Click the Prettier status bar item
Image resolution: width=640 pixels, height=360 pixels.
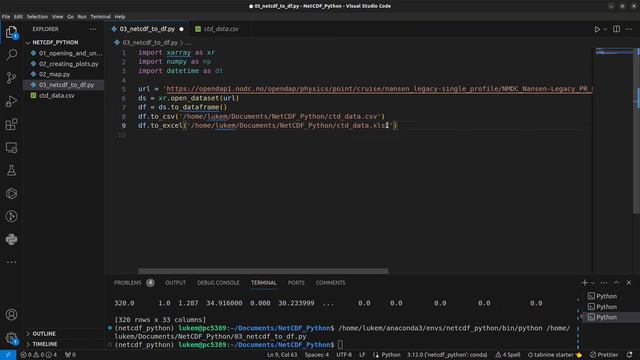tap(604, 355)
